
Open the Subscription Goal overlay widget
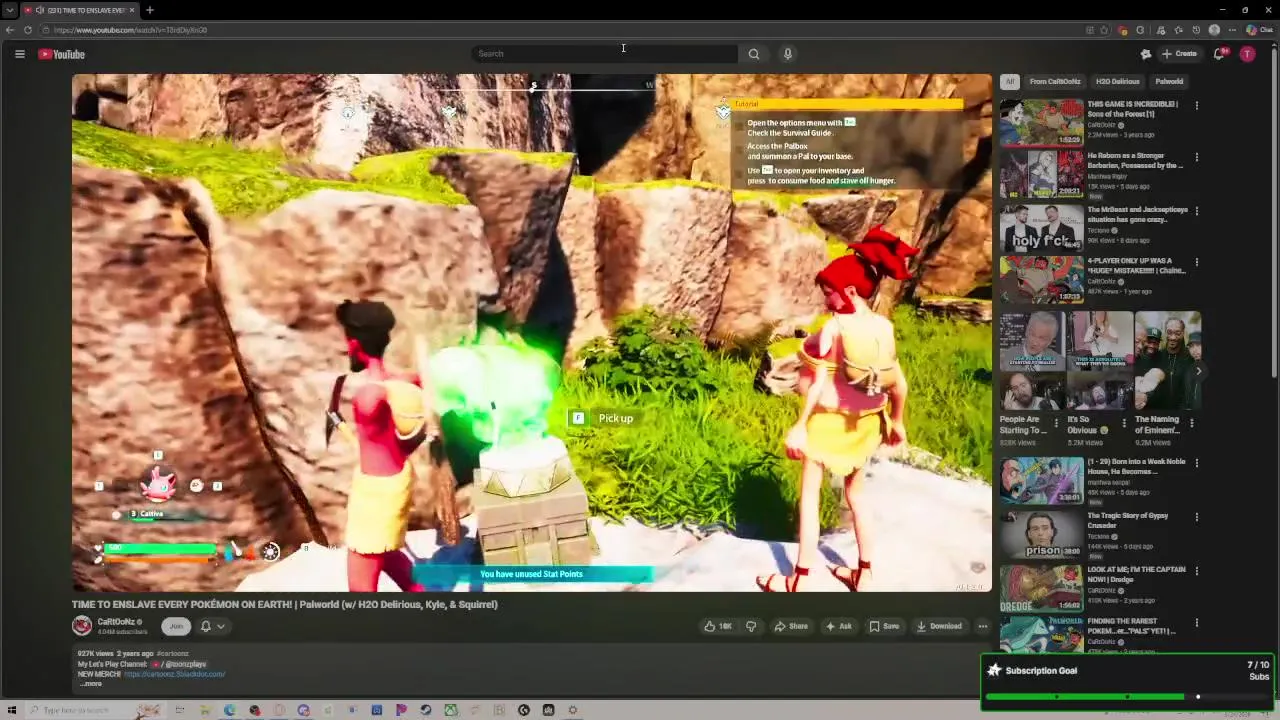coord(1127,682)
